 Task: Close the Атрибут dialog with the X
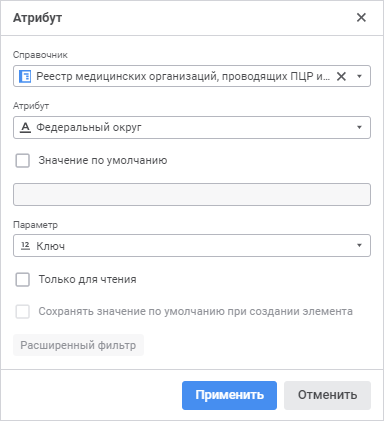point(361,17)
